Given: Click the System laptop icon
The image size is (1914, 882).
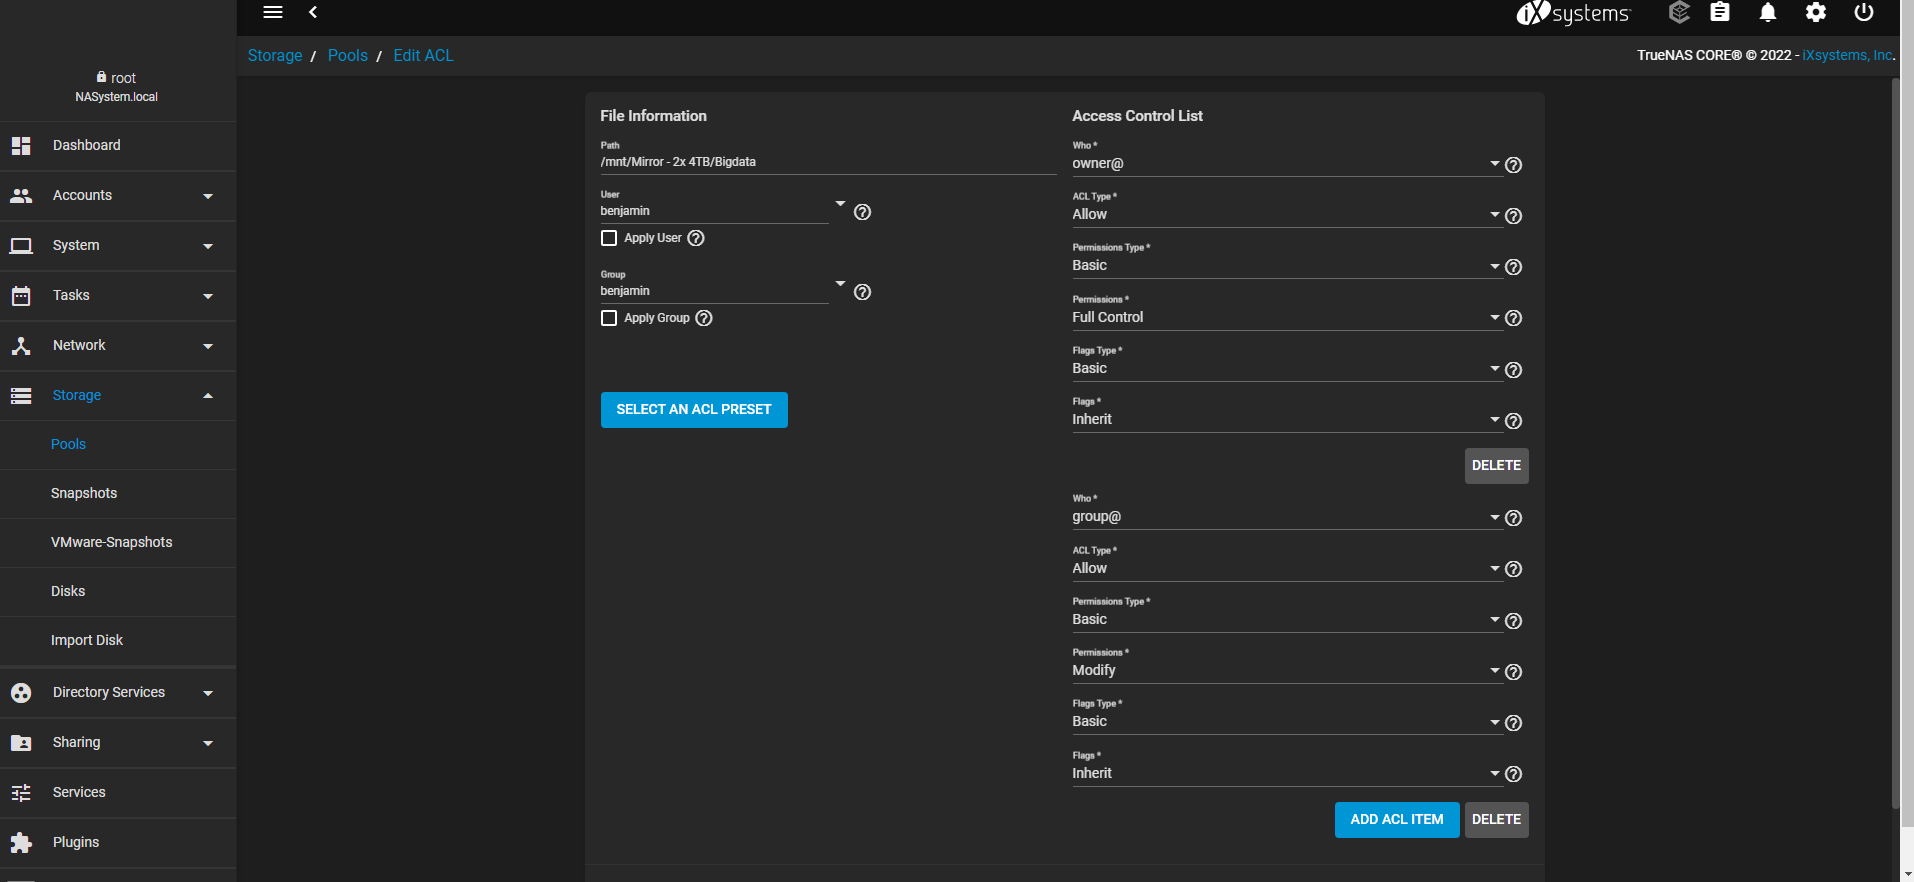Looking at the screenshot, I should click(x=21, y=246).
